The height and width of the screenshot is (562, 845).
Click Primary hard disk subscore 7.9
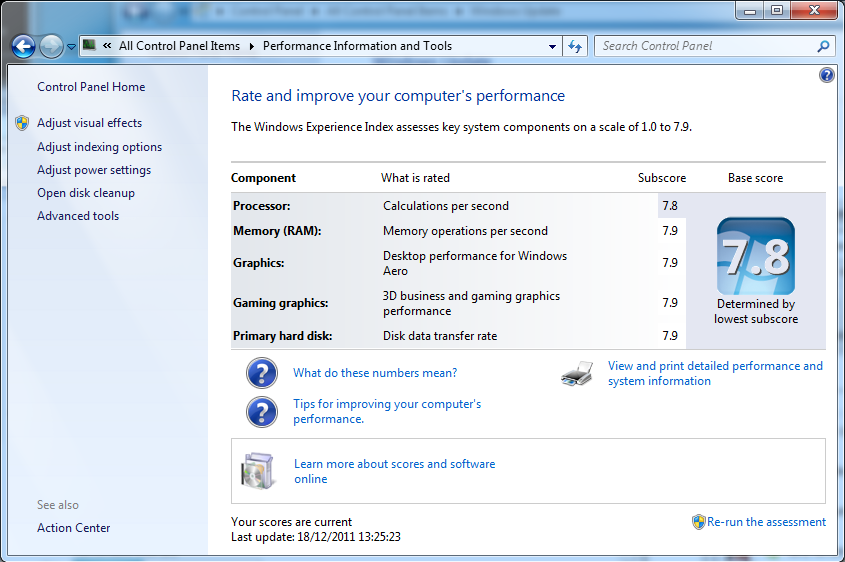pyautogui.click(x=670, y=336)
